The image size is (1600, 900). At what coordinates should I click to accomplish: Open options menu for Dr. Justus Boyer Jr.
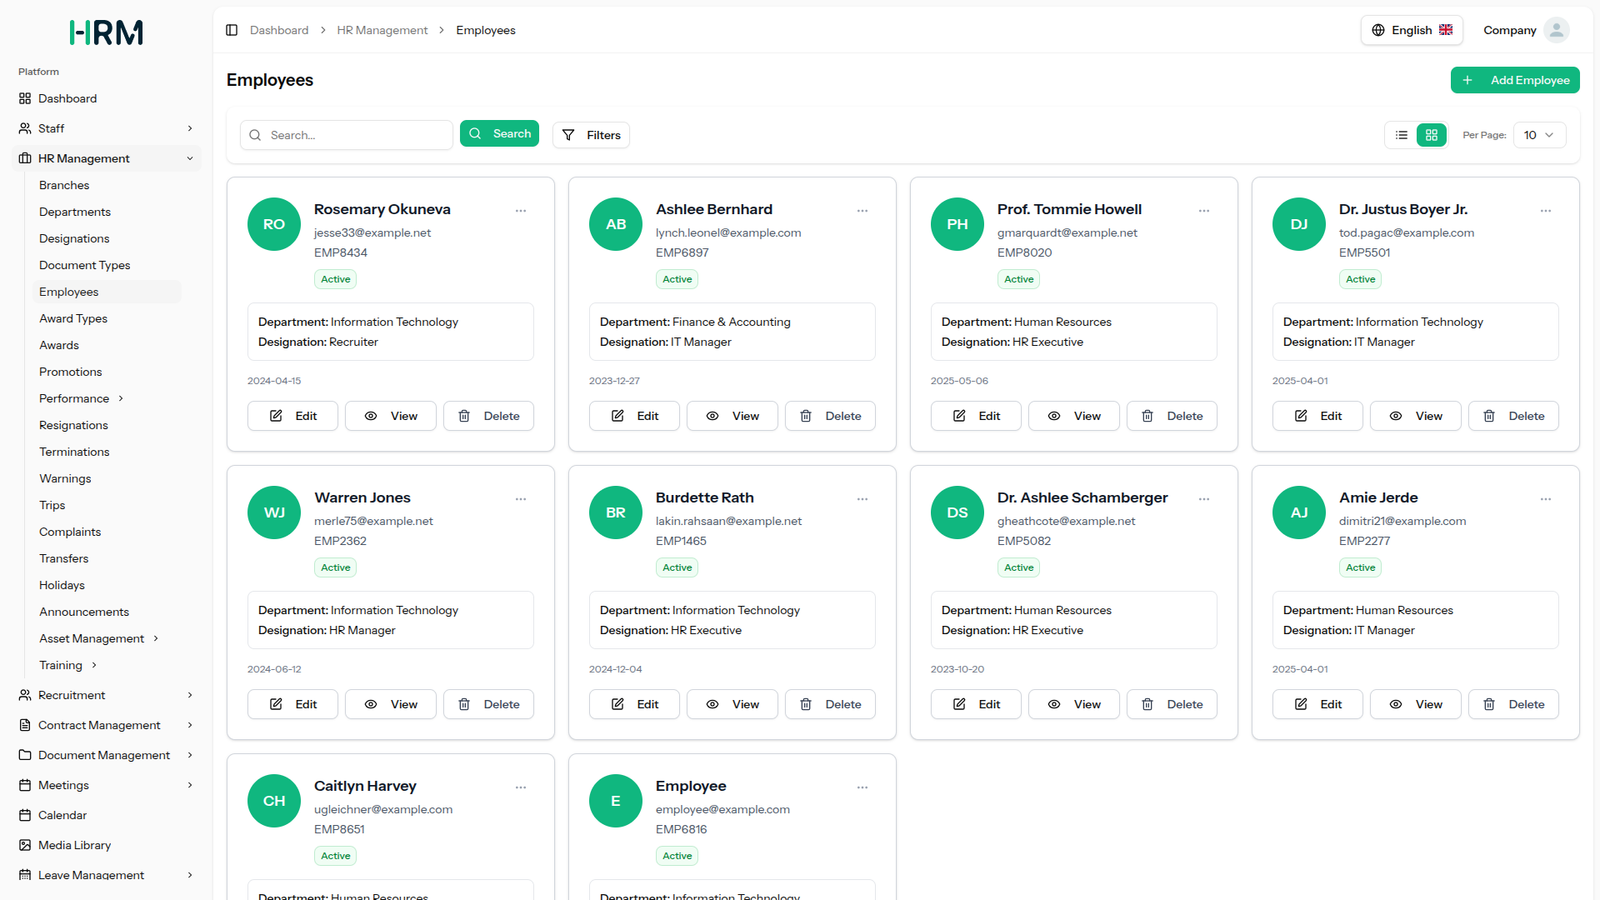[1546, 211]
